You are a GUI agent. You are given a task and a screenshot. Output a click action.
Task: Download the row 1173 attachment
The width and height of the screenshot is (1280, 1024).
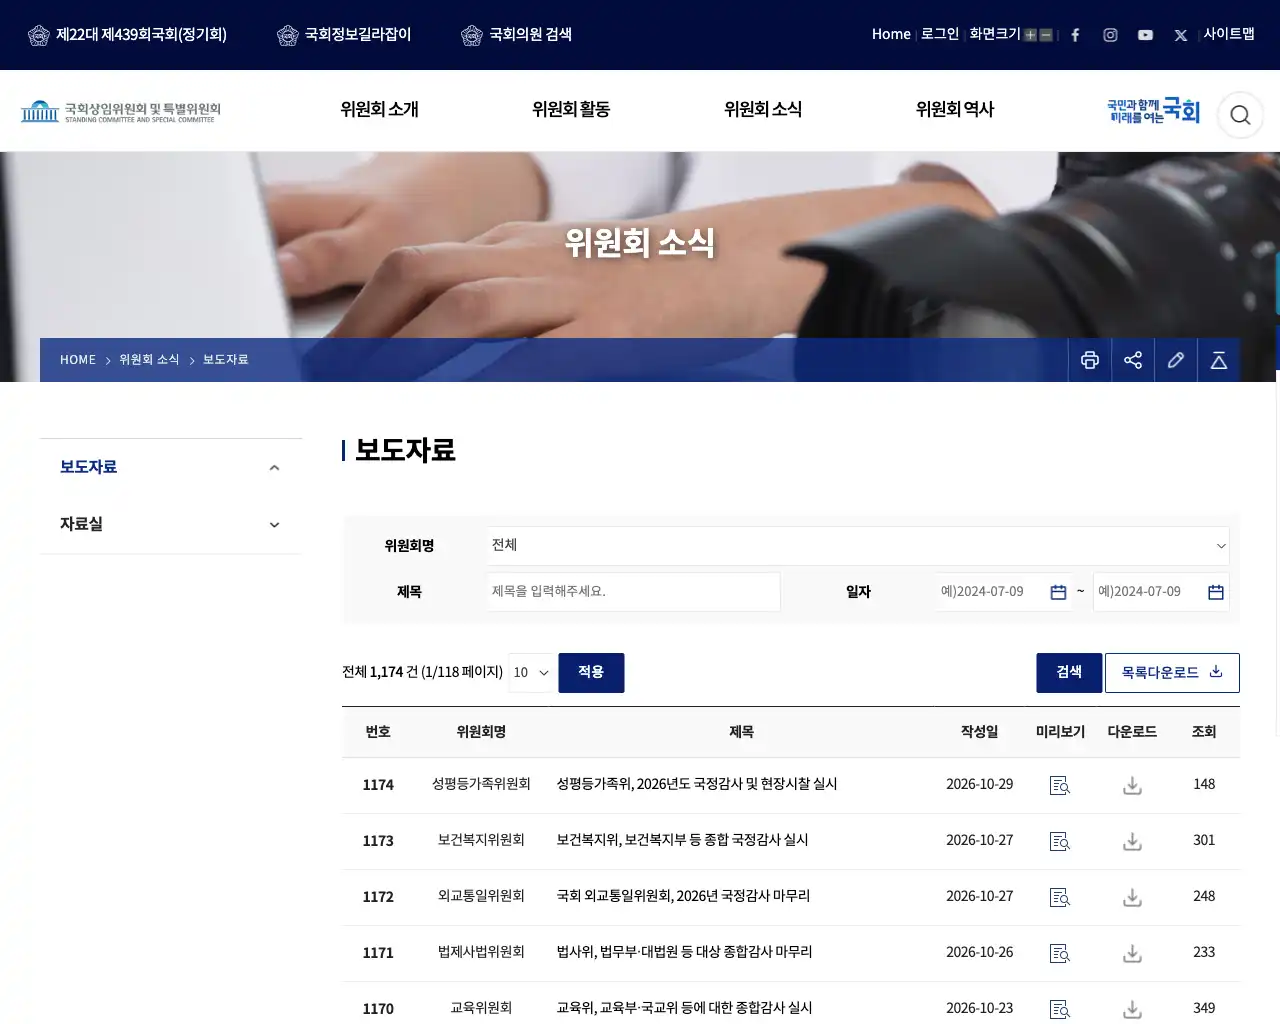[1132, 842]
